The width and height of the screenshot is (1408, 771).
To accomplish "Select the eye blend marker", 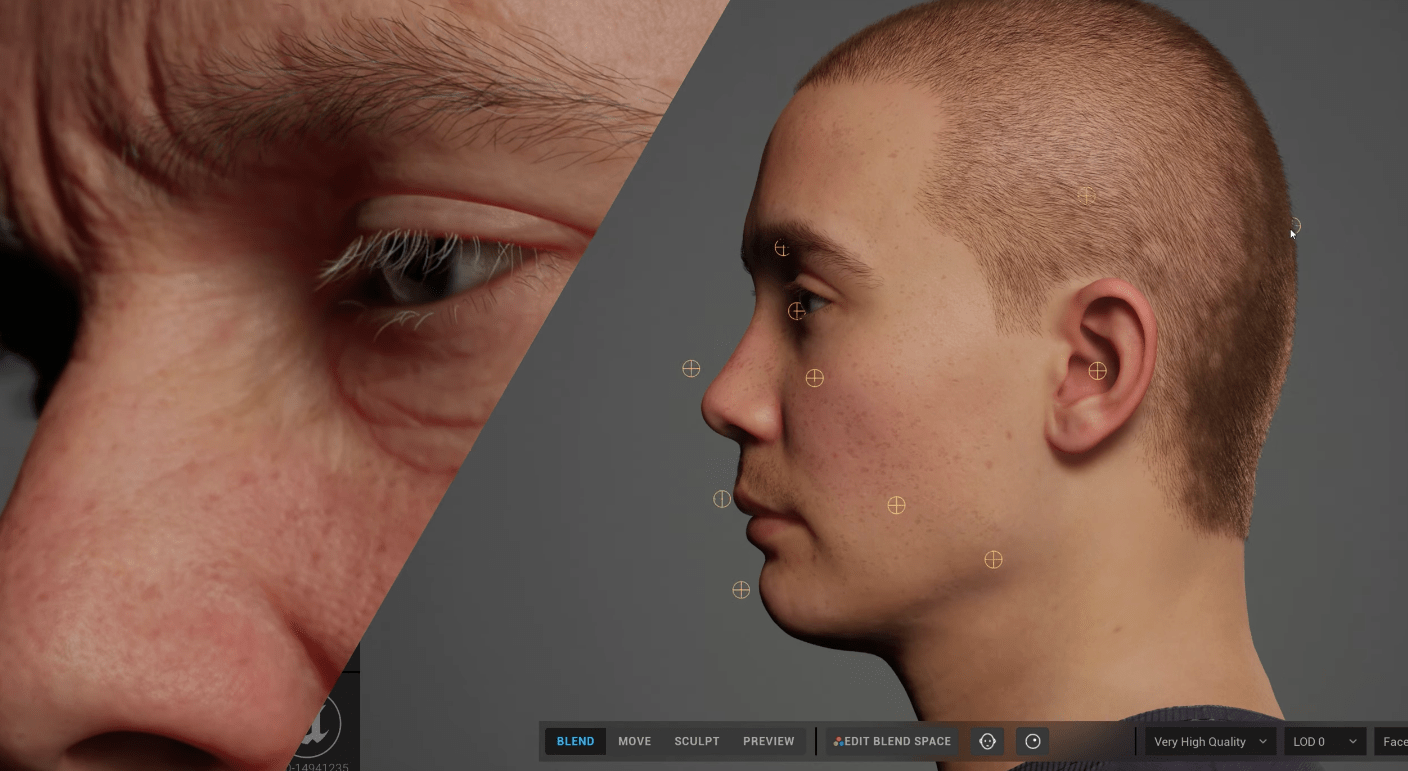I will click(x=796, y=311).
